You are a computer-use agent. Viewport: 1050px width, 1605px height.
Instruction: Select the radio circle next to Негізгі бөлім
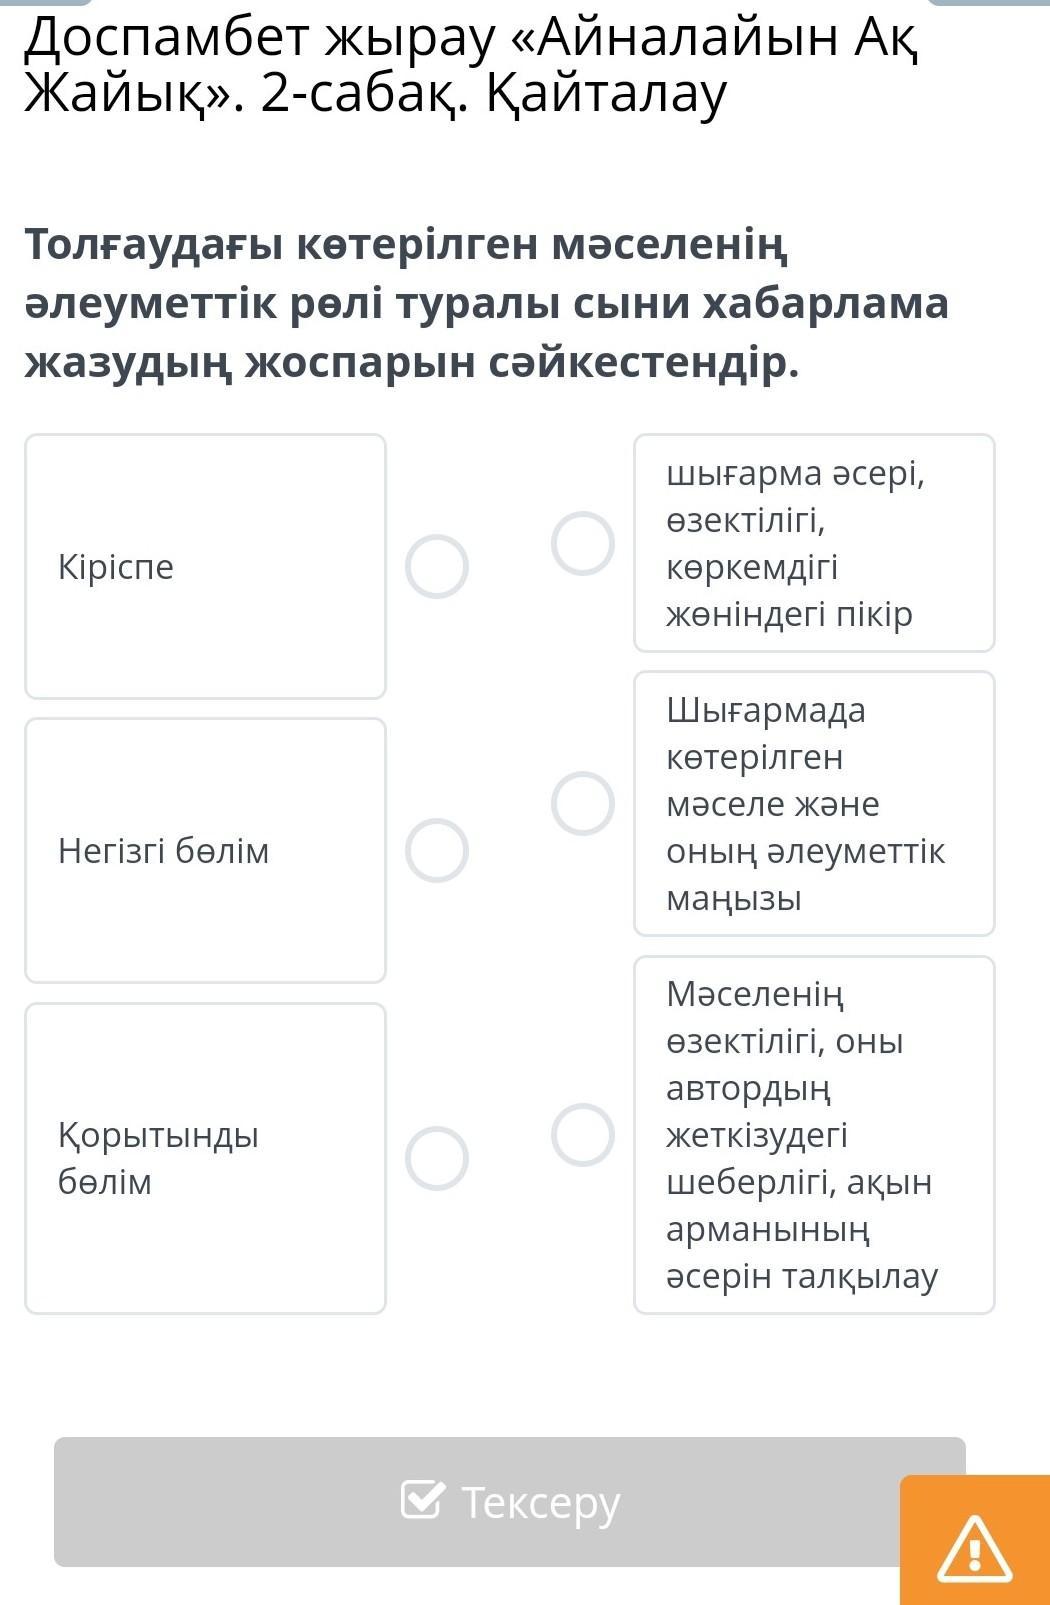(437, 851)
